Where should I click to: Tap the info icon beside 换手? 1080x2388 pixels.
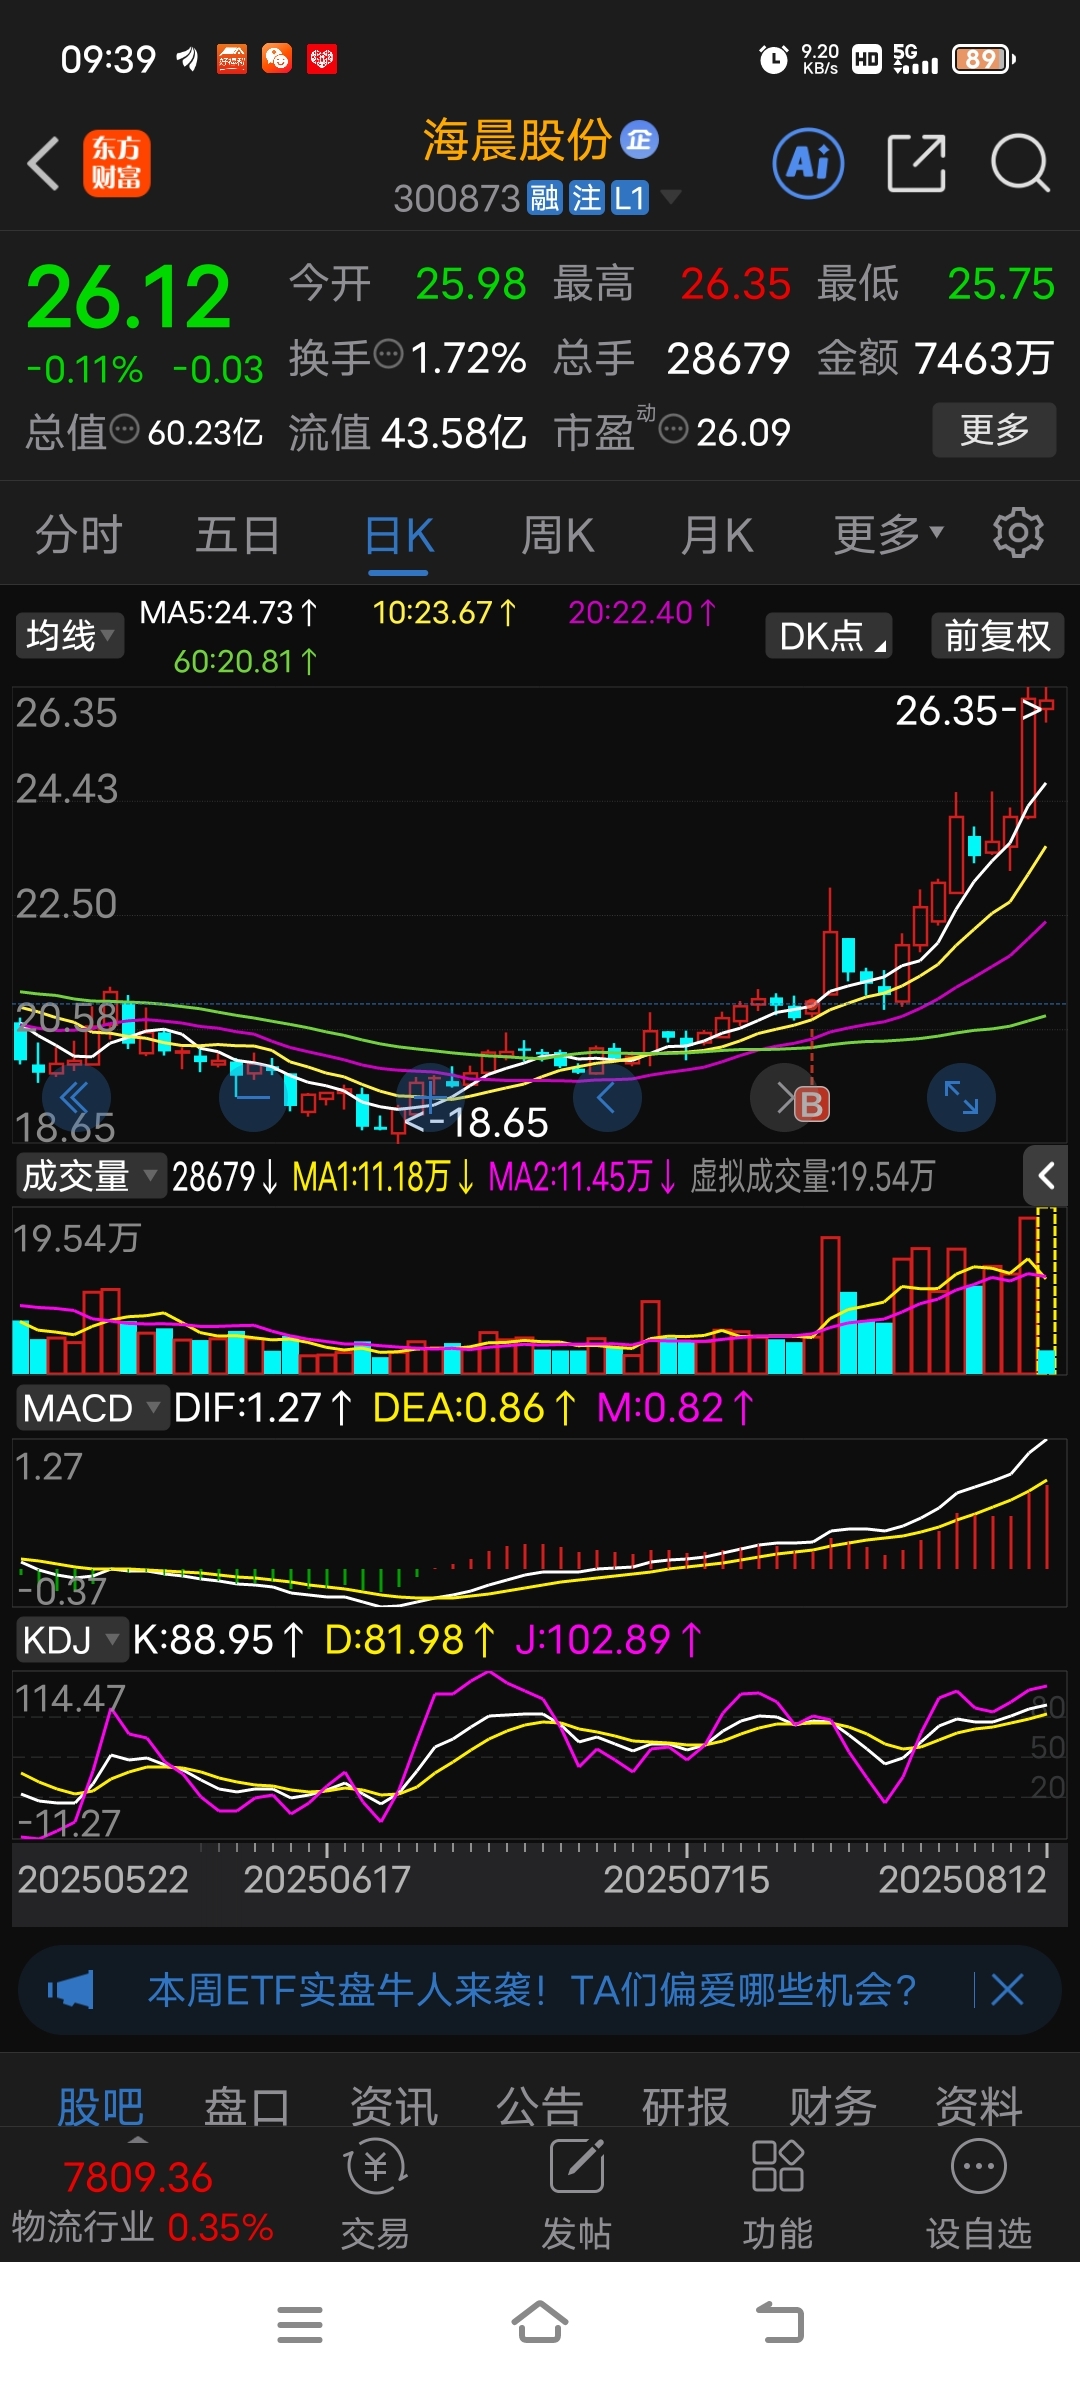click(x=388, y=354)
